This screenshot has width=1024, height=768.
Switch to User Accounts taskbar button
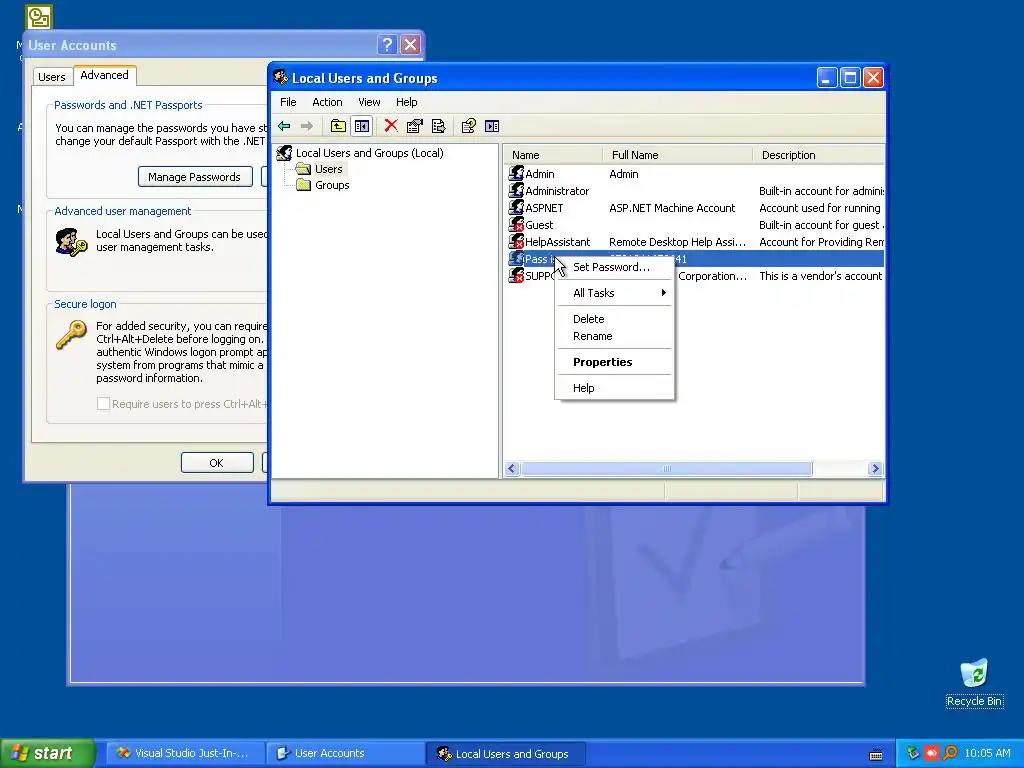(346, 754)
